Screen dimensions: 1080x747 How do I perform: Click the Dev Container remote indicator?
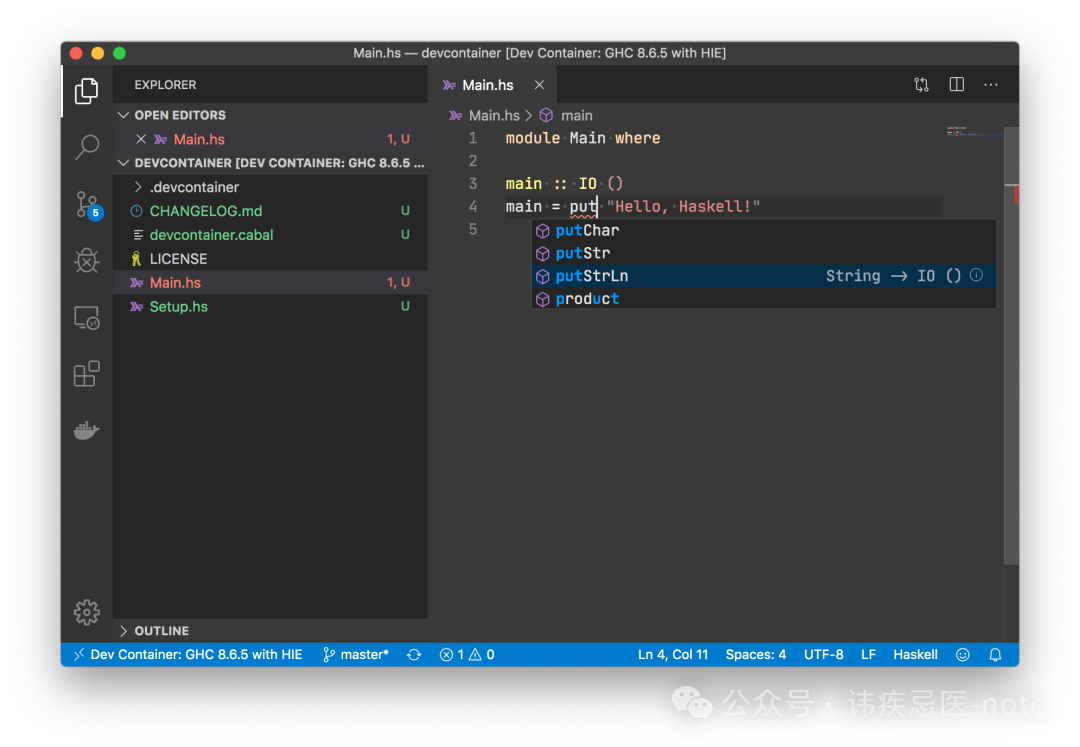pyautogui.click(x=188, y=655)
